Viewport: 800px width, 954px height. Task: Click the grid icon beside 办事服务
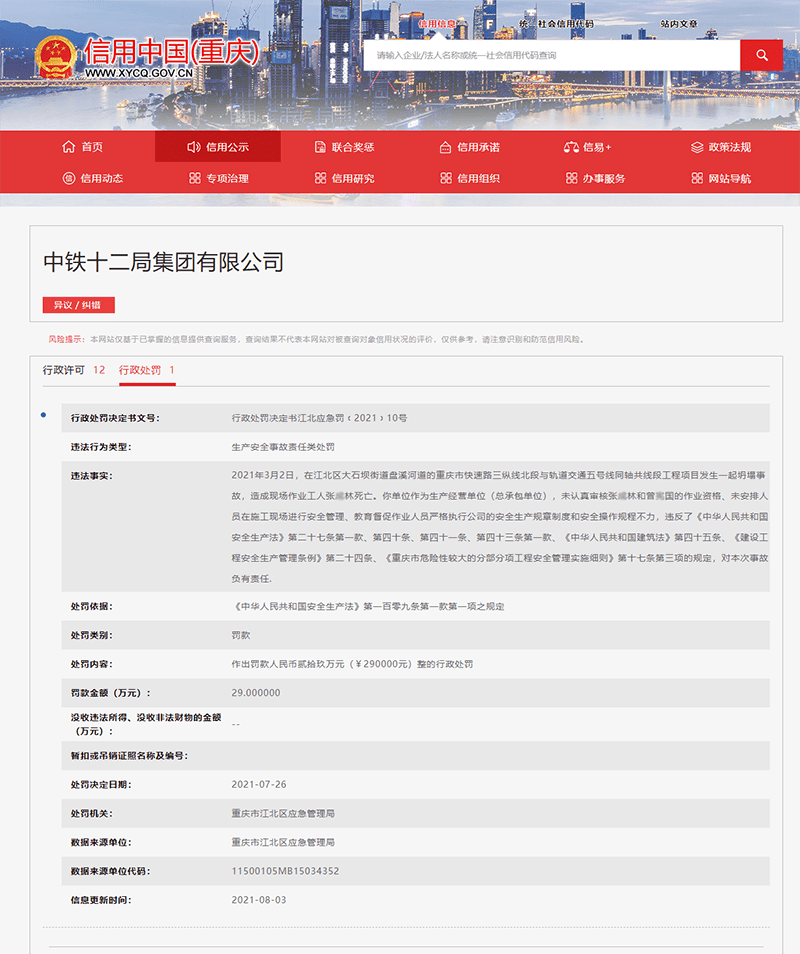tap(571, 178)
